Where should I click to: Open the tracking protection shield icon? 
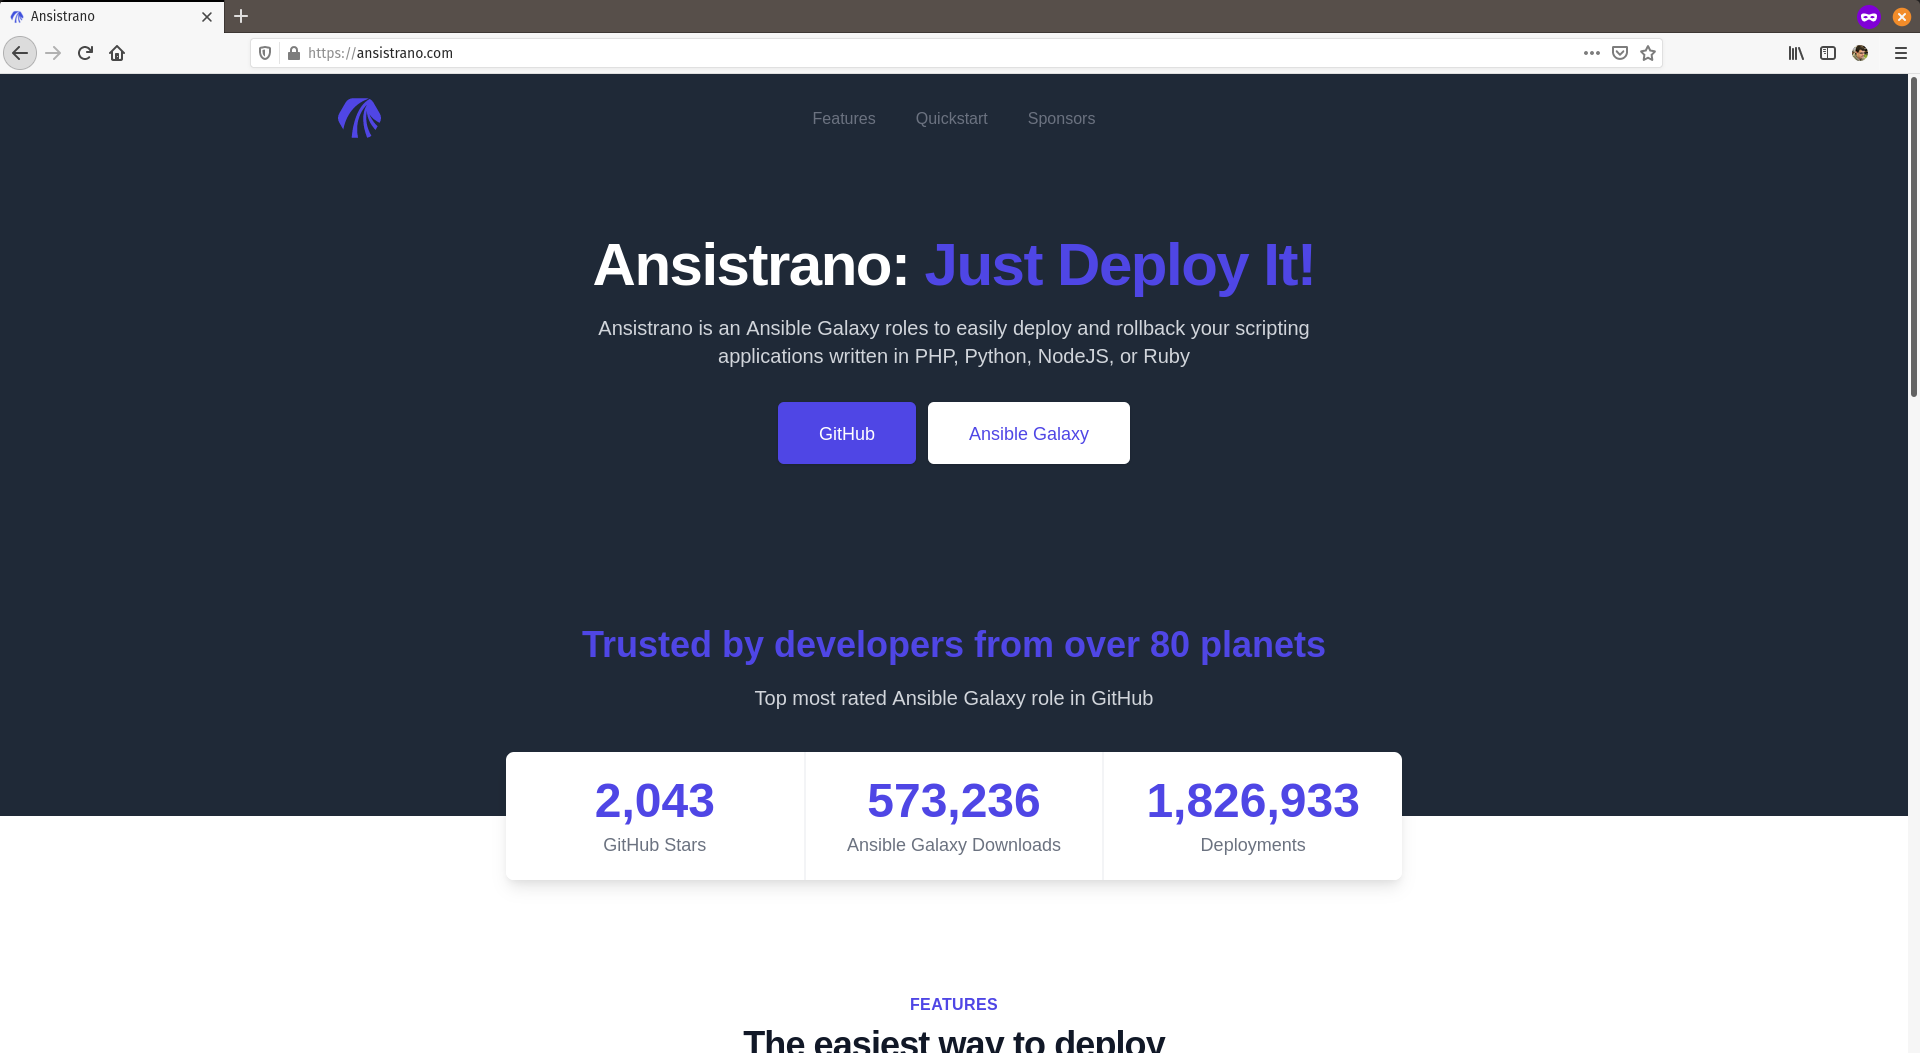[x=265, y=53]
